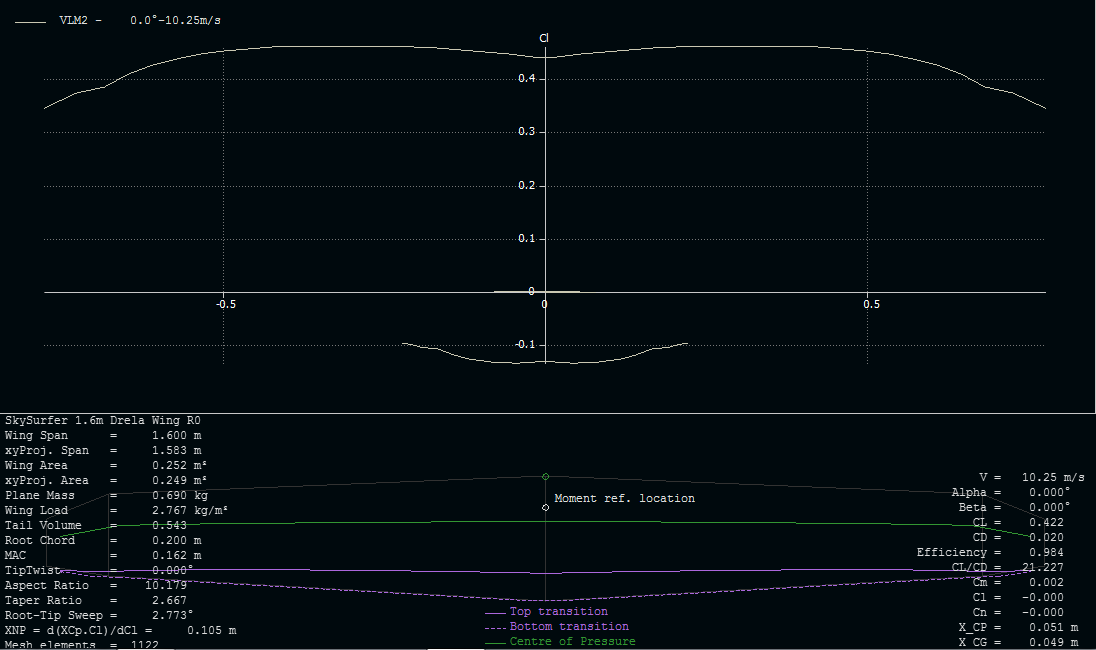Click the -0.1 tick label on the Cl axis
Screen dimensions: 1096x650
(525, 345)
